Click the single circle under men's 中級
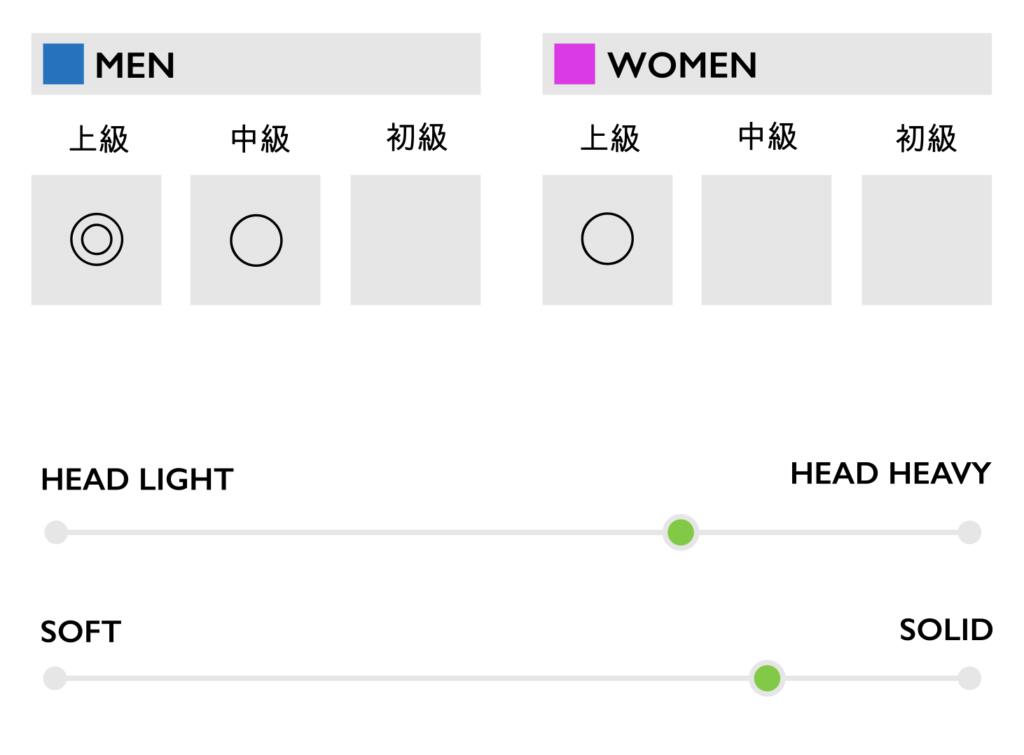This screenshot has height=755, width=1024. point(256,240)
